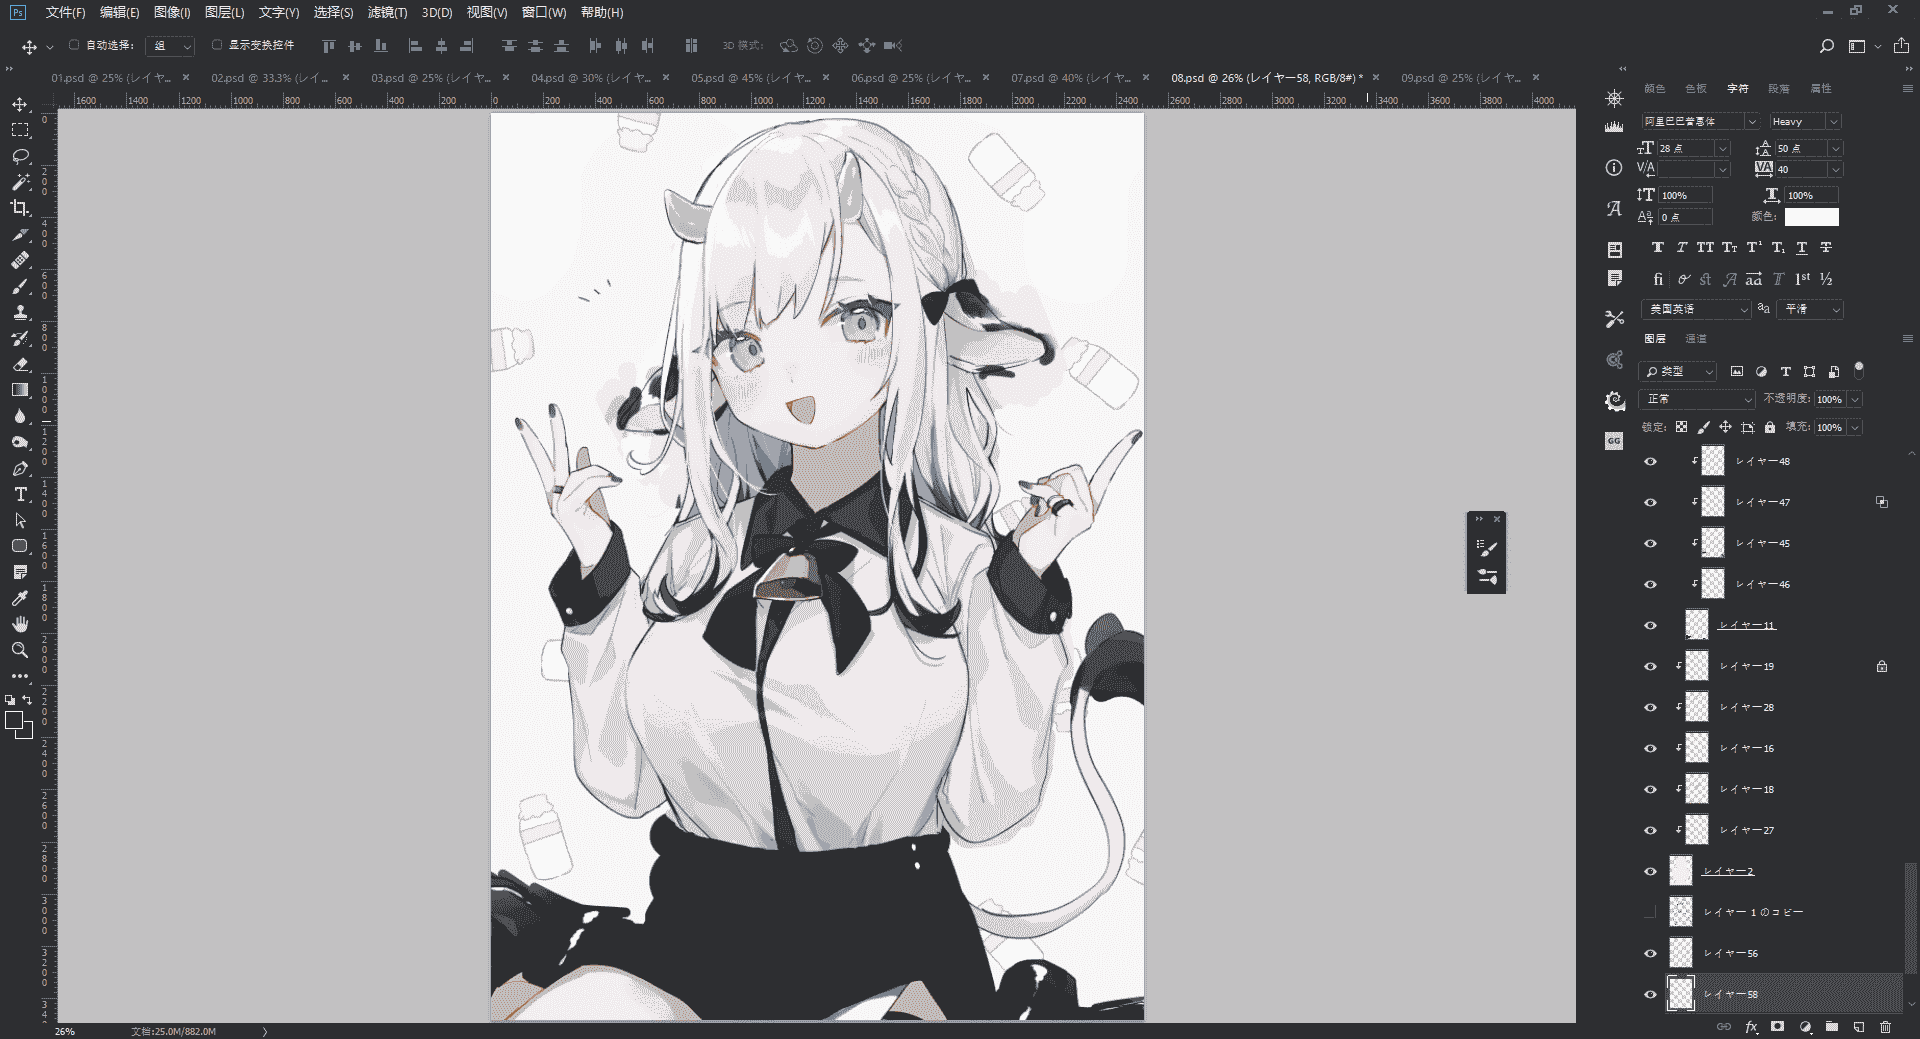The height and width of the screenshot is (1039, 1920).
Task: Enable the 自动选择 checkbox
Action: [x=74, y=45]
